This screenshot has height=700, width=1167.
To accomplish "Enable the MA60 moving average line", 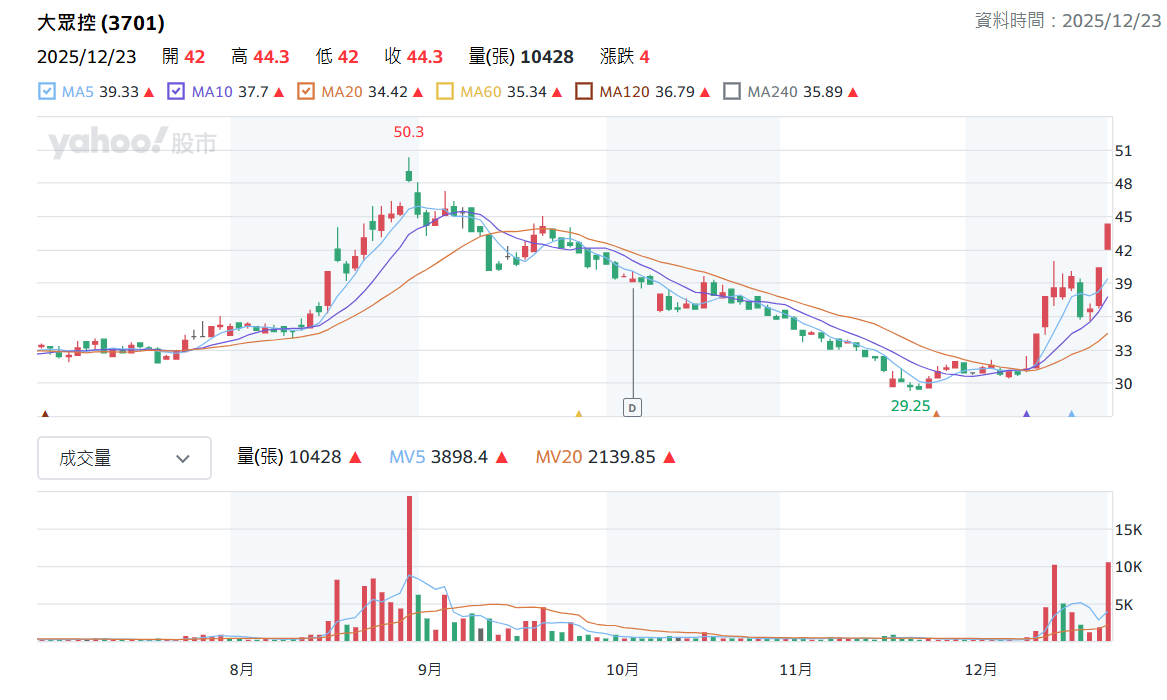I will click(x=444, y=91).
